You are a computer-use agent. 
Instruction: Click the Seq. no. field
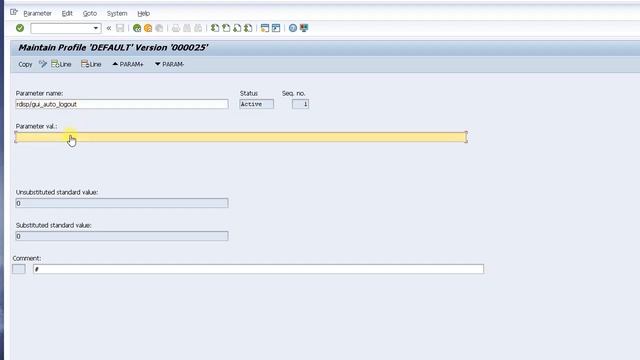pos(300,104)
